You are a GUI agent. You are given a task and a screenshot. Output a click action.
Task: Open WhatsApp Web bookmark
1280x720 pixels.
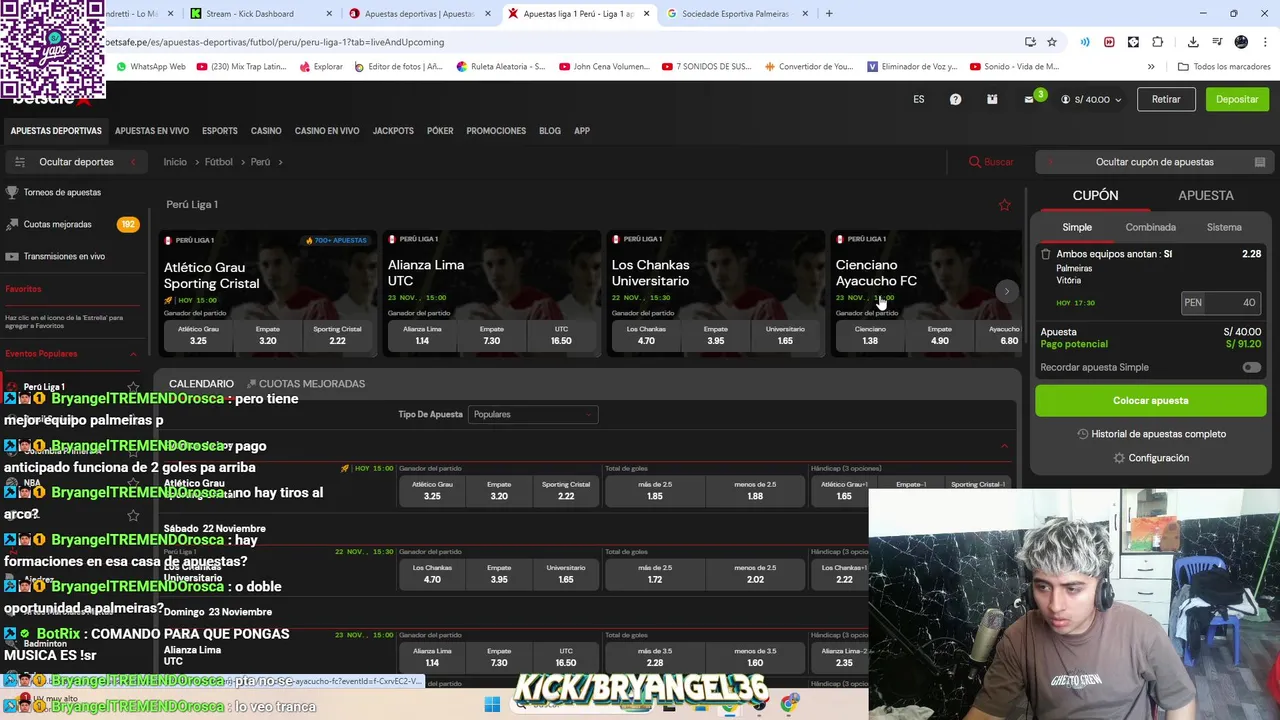click(x=151, y=67)
